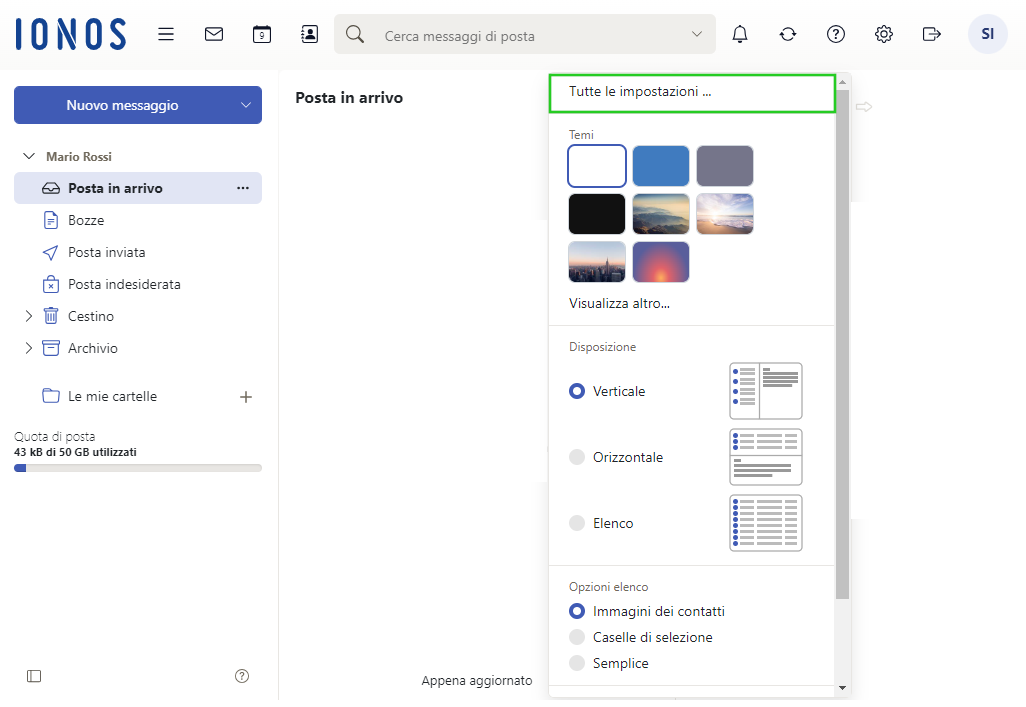Screen dimensions: 1026x707
Task: Click the Cestino folder label
Action: (91, 316)
